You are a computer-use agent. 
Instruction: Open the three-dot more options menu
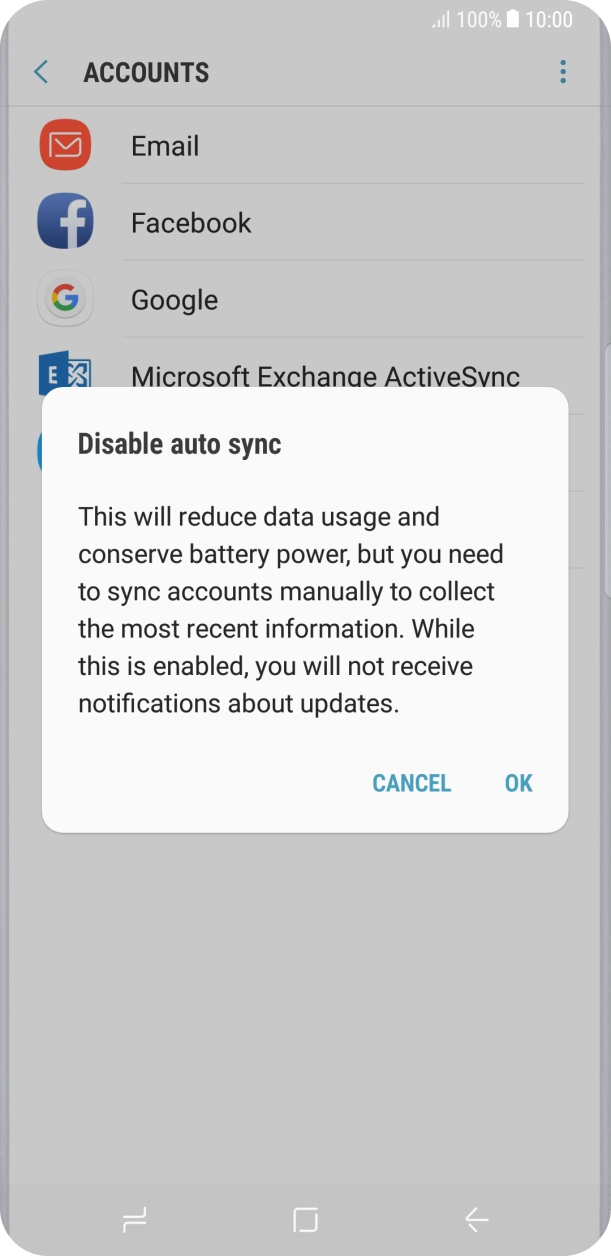[563, 72]
